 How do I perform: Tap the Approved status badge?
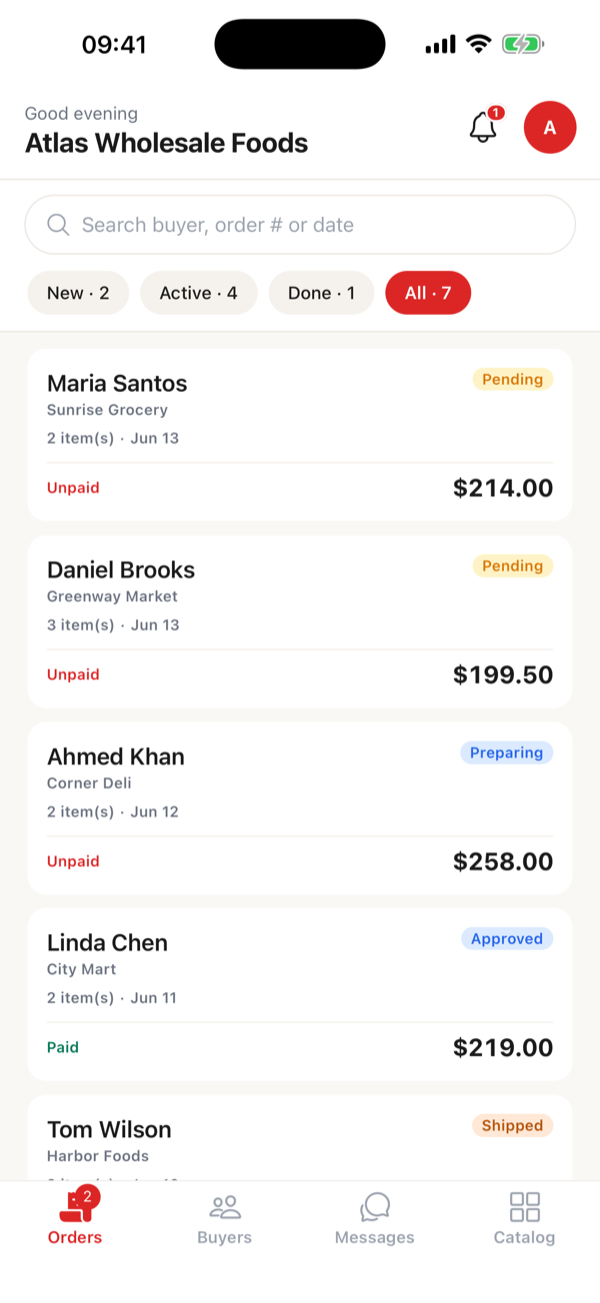point(506,939)
